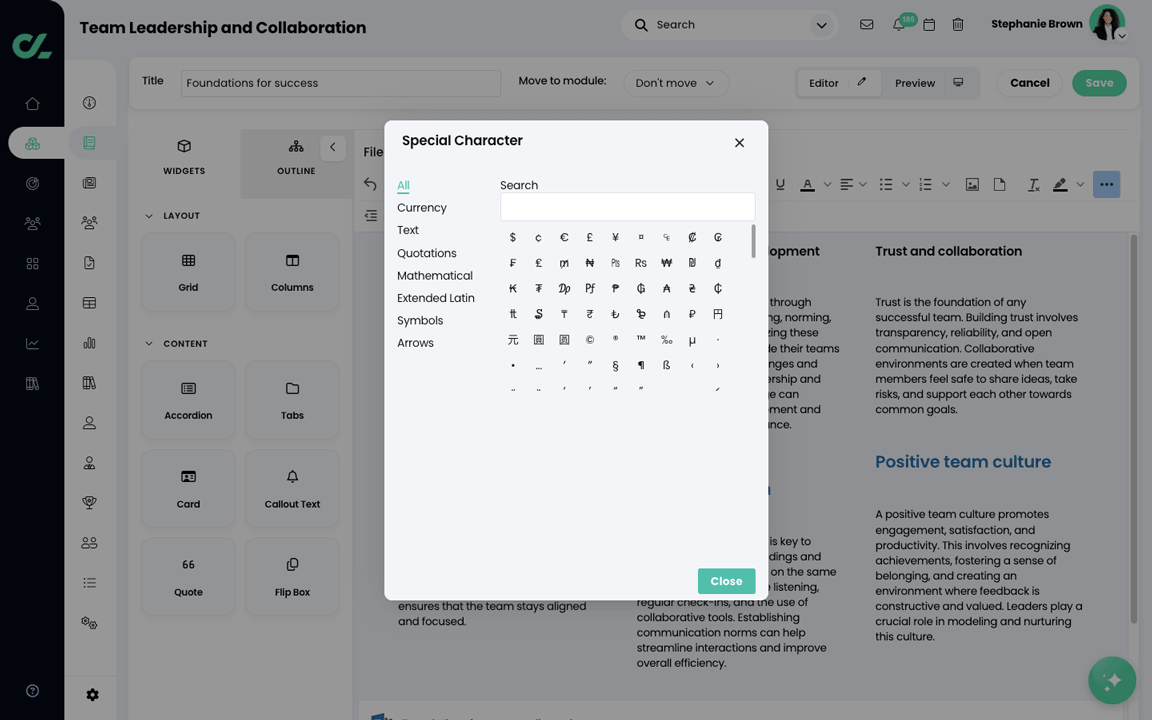
Task: Add a Quote widget
Action: click(188, 577)
